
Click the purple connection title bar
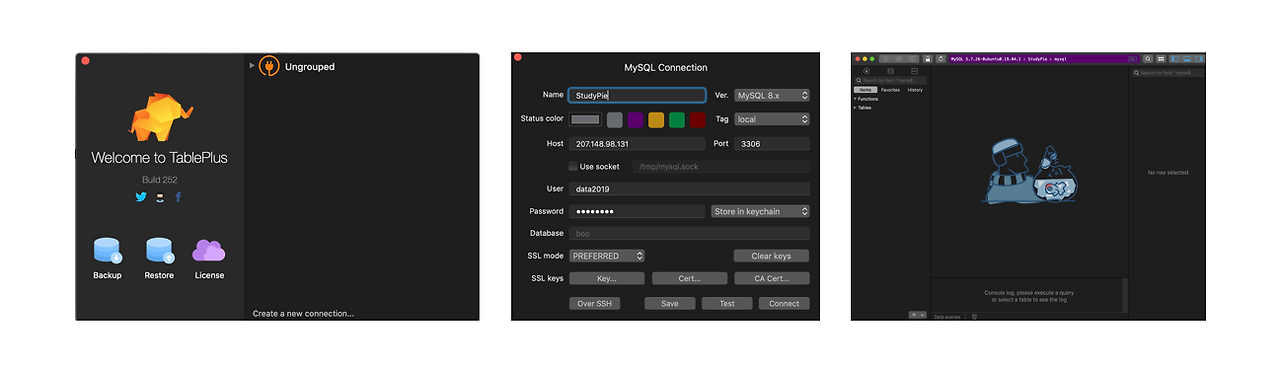pos(1044,59)
